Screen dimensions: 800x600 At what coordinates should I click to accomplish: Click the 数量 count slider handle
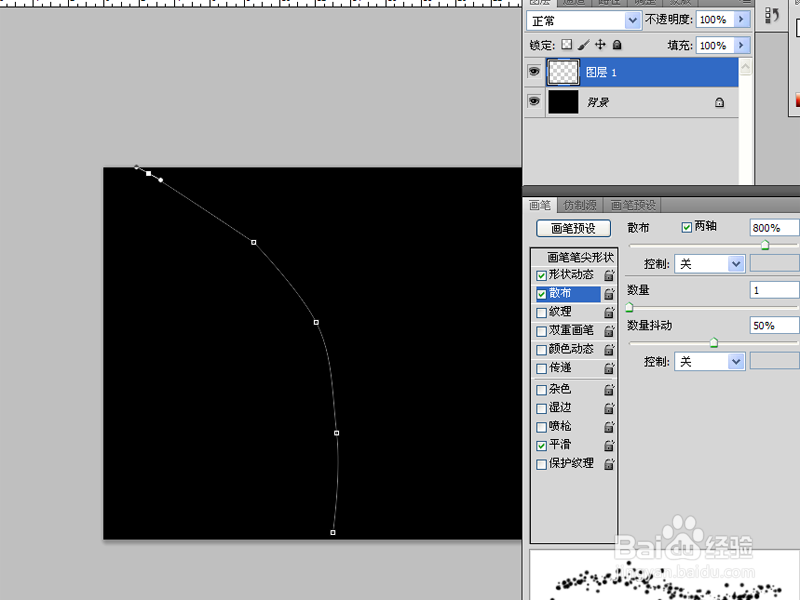(630, 307)
